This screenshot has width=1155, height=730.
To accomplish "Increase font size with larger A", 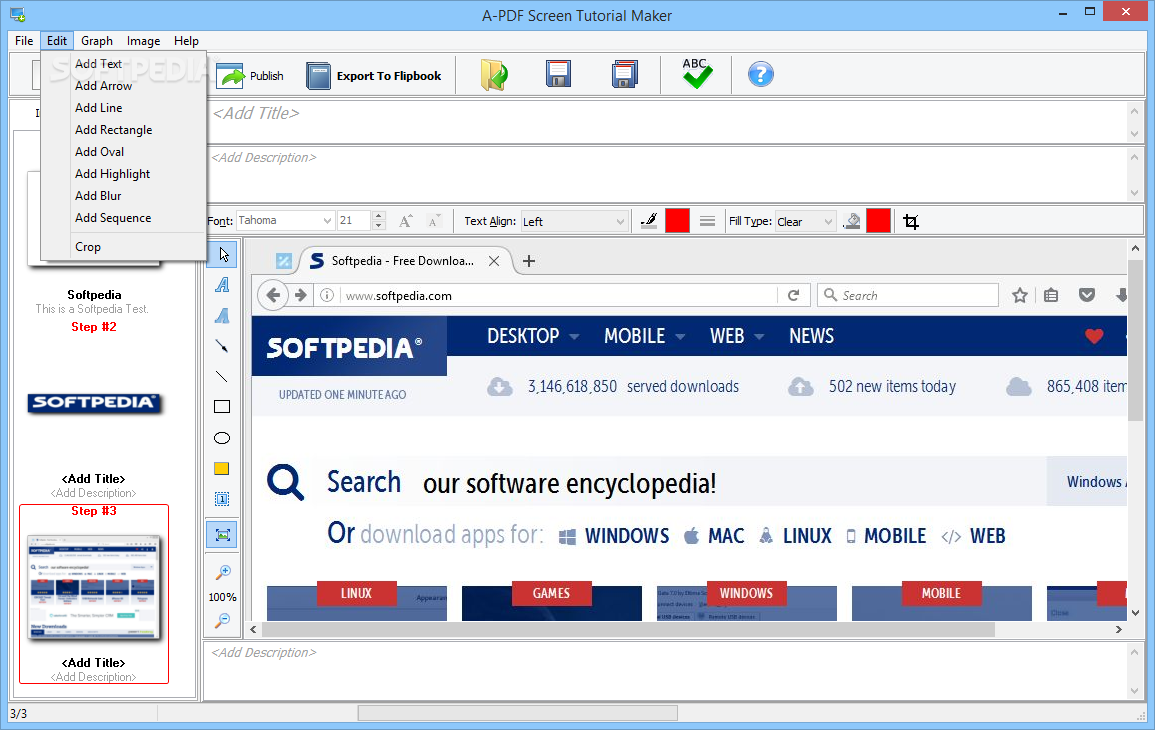I will point(405,221).
